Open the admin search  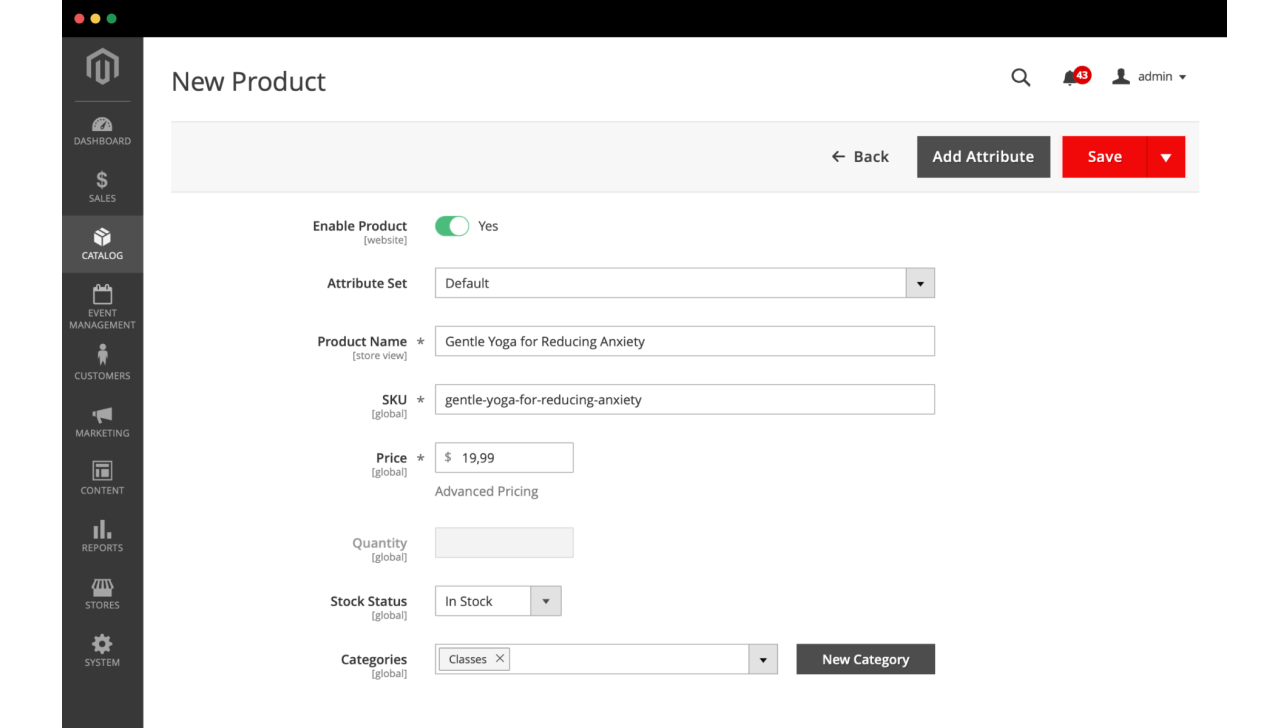point(1020,76)
